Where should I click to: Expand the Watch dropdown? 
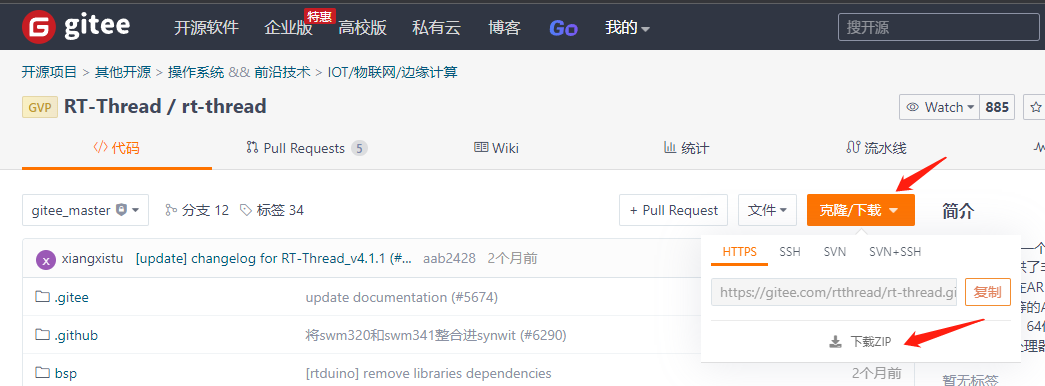[940, 107]
